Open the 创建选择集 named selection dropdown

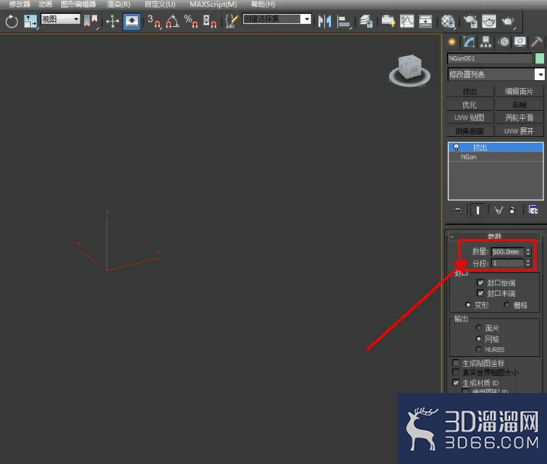[x=277, y=19]
